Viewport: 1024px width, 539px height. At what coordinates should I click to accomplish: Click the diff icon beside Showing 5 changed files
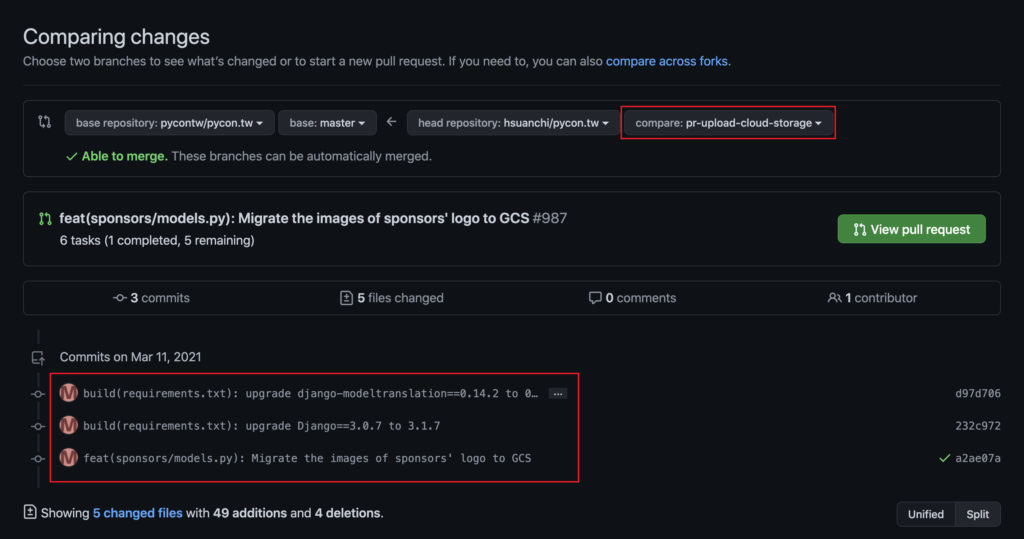click(30, 512)
